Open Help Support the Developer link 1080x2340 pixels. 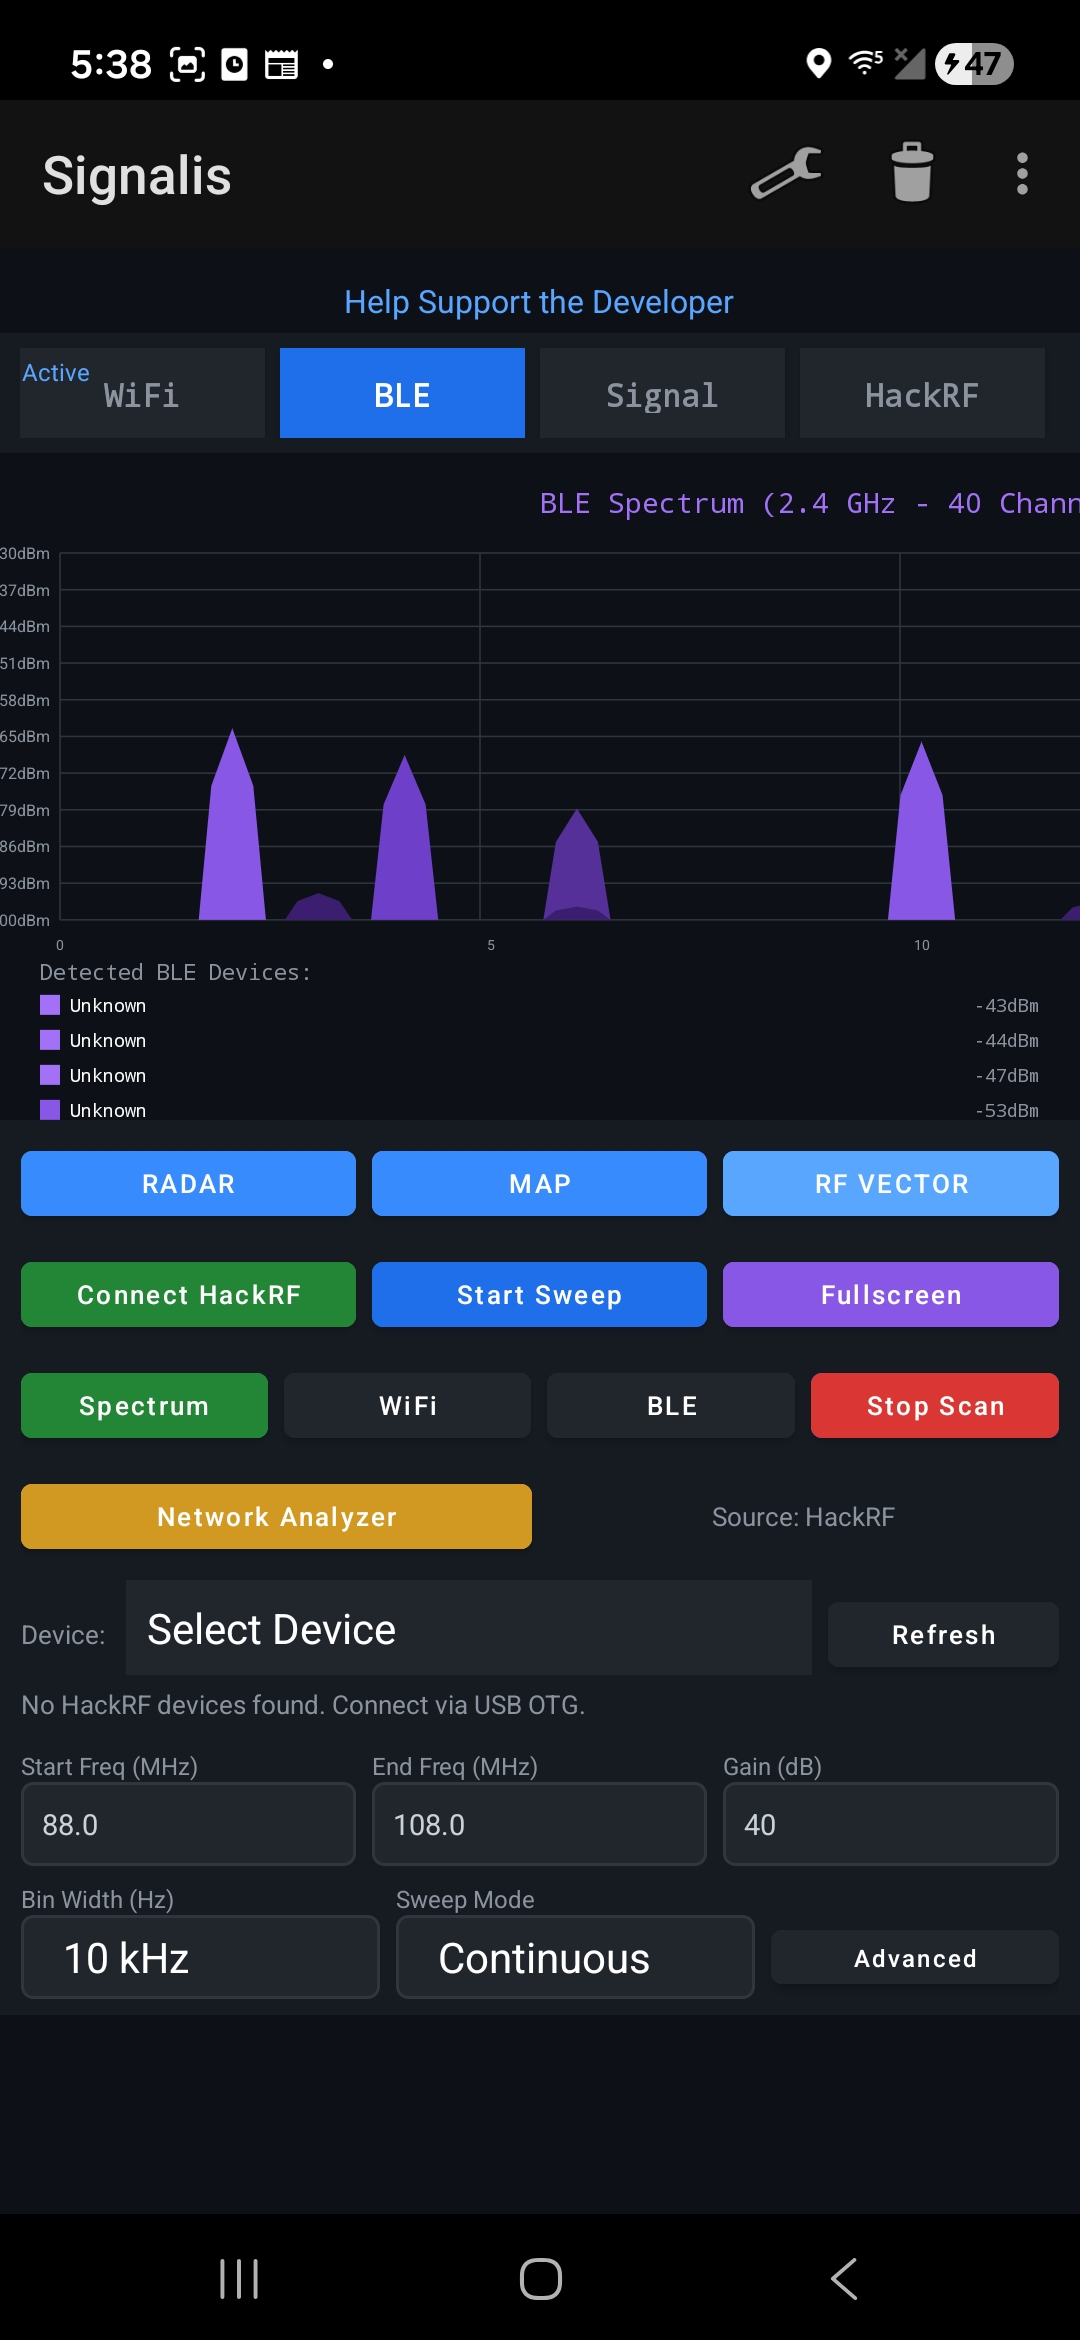pyautogui.click(x=539, y=302)
